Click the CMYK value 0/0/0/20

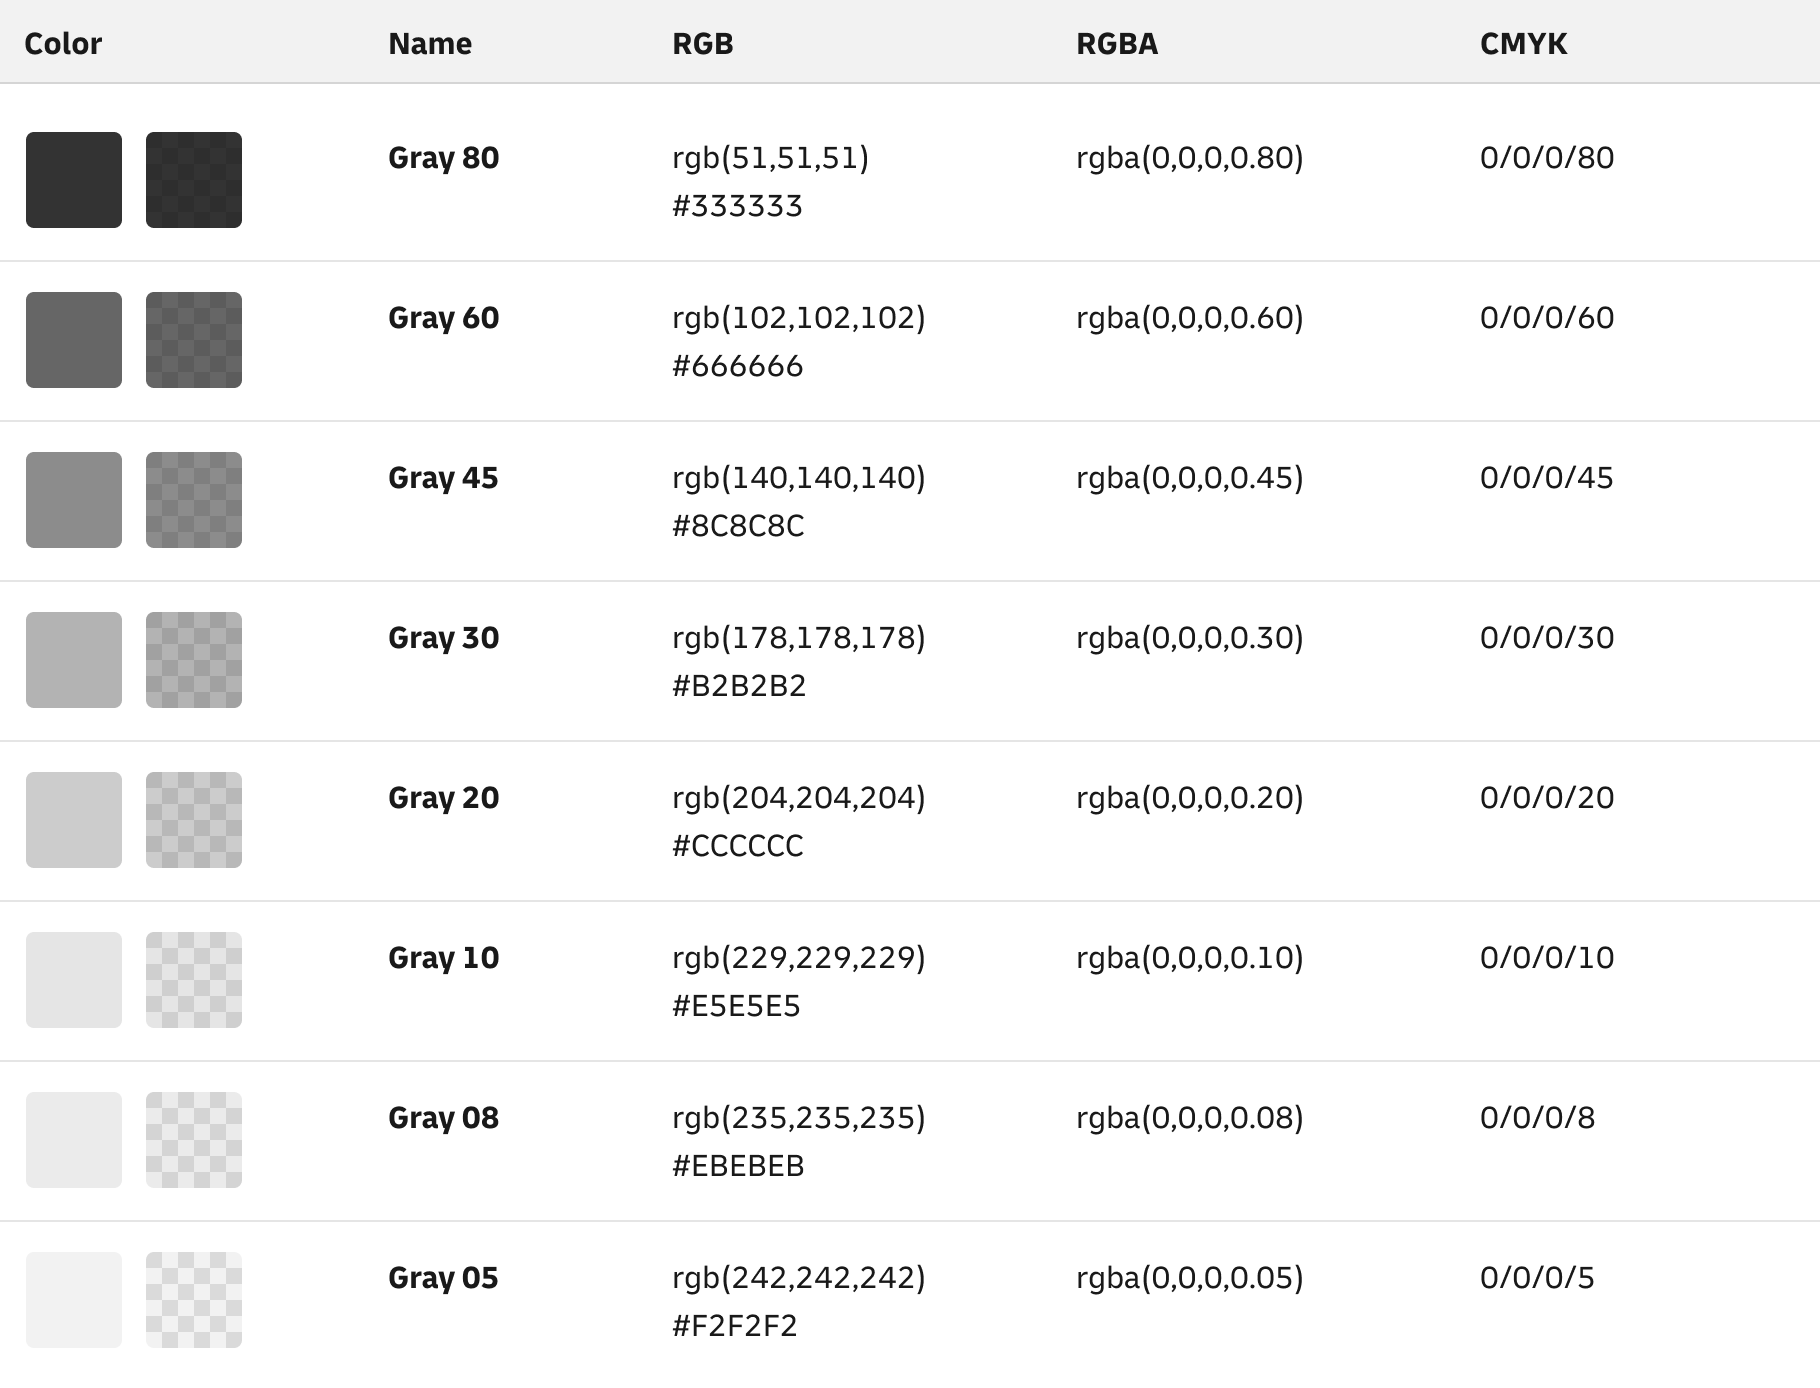point(1546,798)
